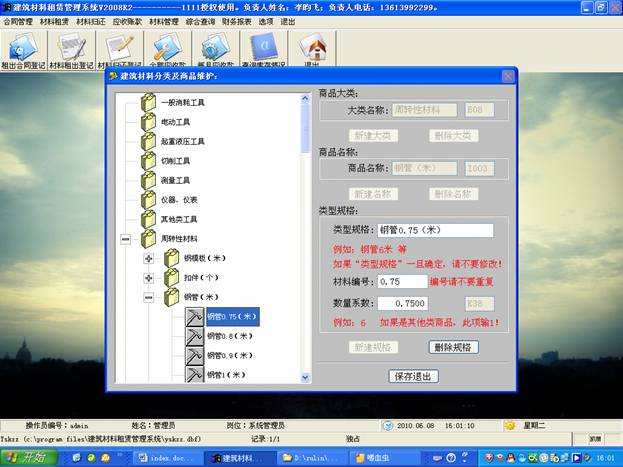Click the 删除规格 button
This screenshot has height=467, width=623.
tap(452, 347)
